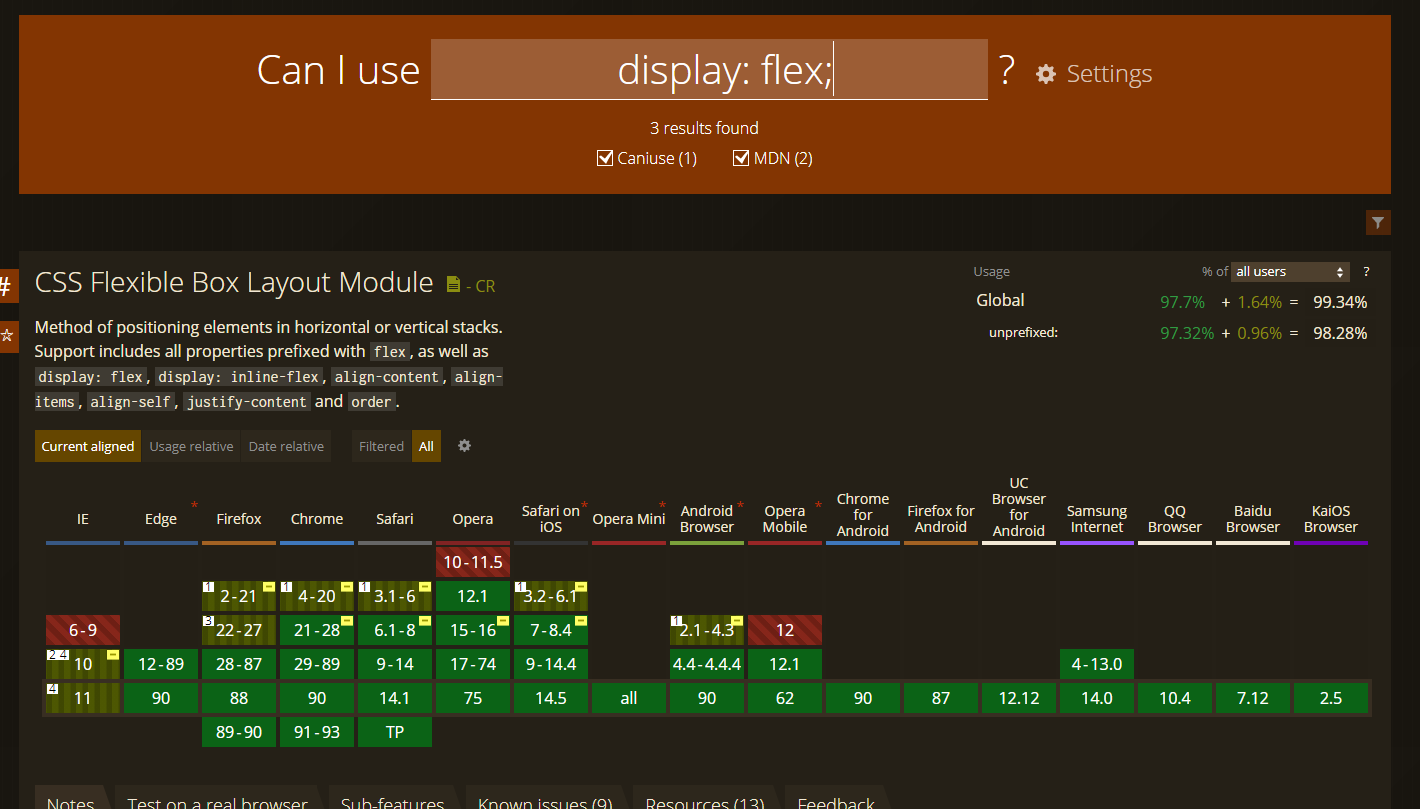1420x809 pixels.
Task: Click the QQ Browser 10.4 cell
Action: click(1175, 698)
